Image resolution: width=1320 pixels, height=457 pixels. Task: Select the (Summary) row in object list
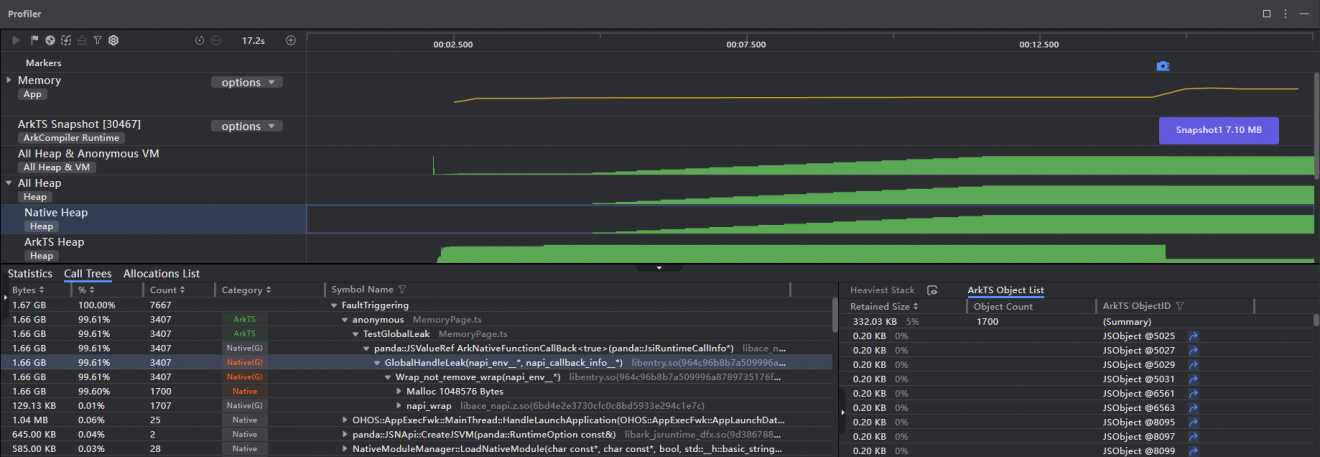pyautogui.click(x=1077, y=322)
